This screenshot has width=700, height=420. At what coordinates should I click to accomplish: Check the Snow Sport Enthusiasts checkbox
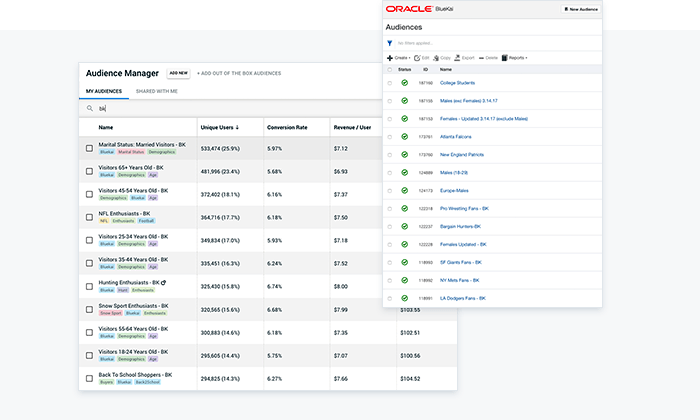pos(89,309)
